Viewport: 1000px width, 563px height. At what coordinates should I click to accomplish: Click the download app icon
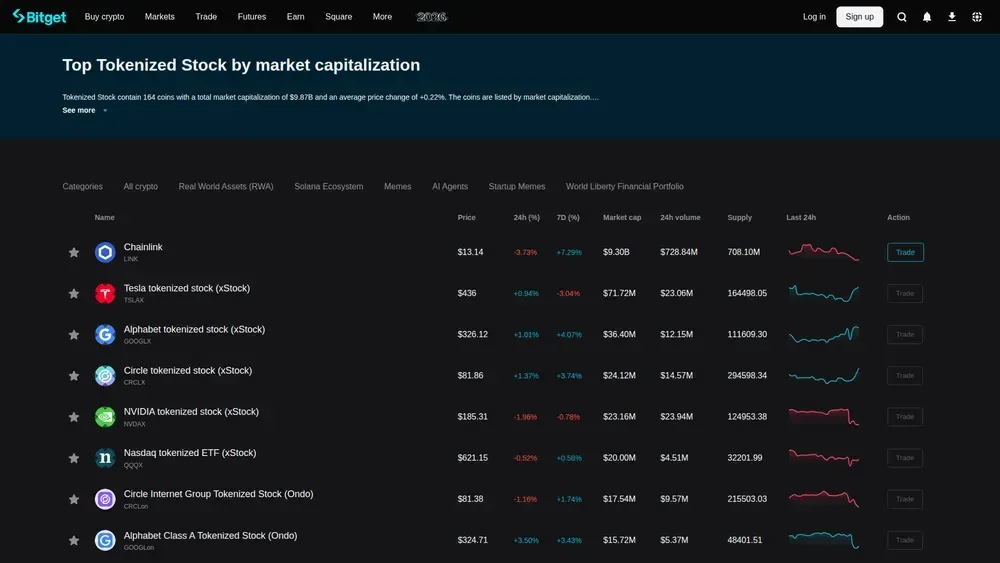(952, 17)
